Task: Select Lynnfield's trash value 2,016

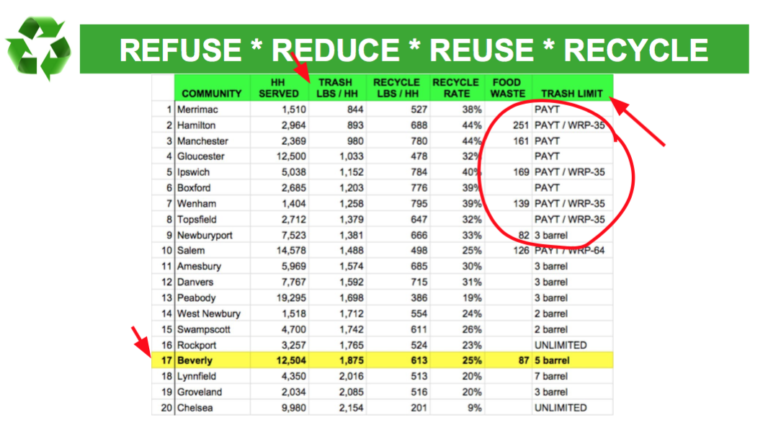Action: coord(351,376)
